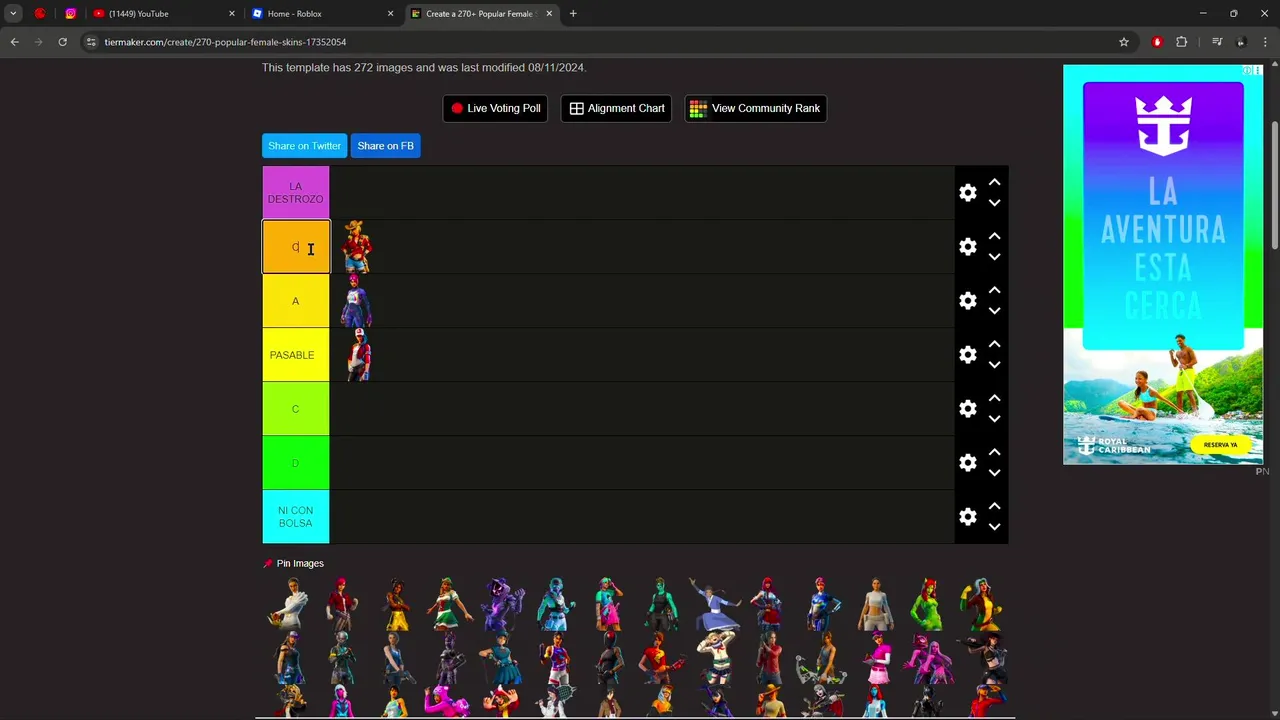This screenshot has width=1280, height=720.
Task: Open the browser three-dot menu
Action: click(1266, 42)
